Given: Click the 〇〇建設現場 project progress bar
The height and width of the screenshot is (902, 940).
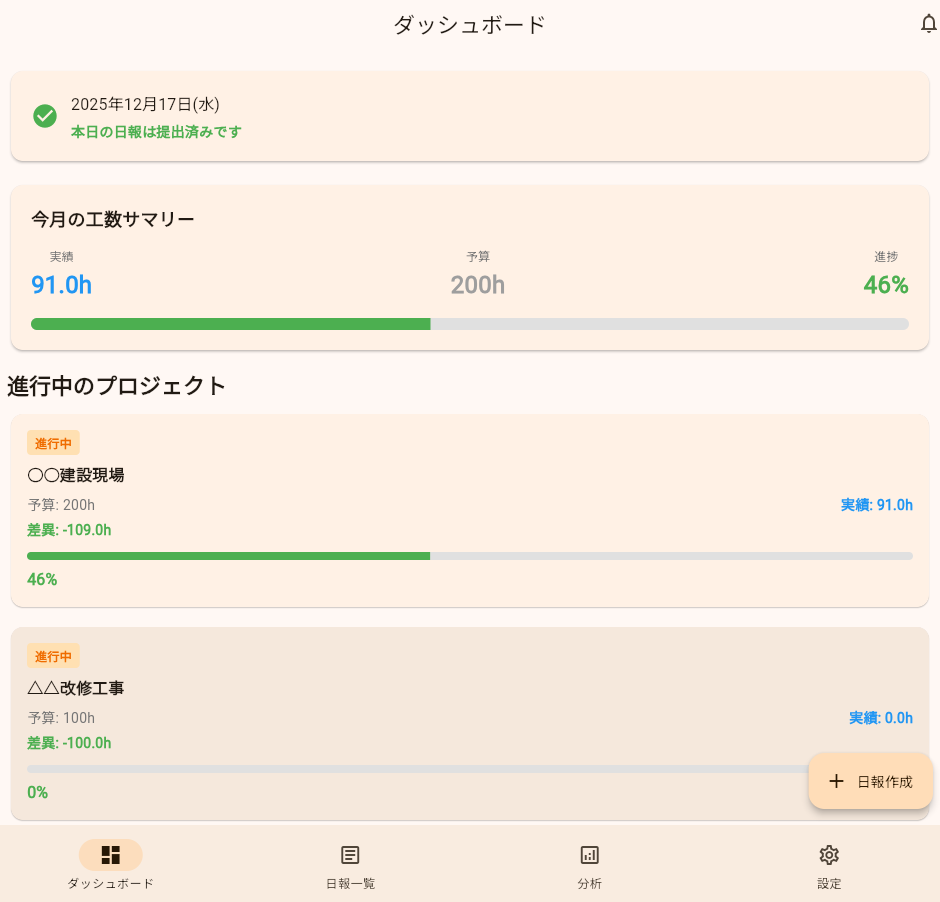Looking at the screenshot, I should click(x=470, y=556).
